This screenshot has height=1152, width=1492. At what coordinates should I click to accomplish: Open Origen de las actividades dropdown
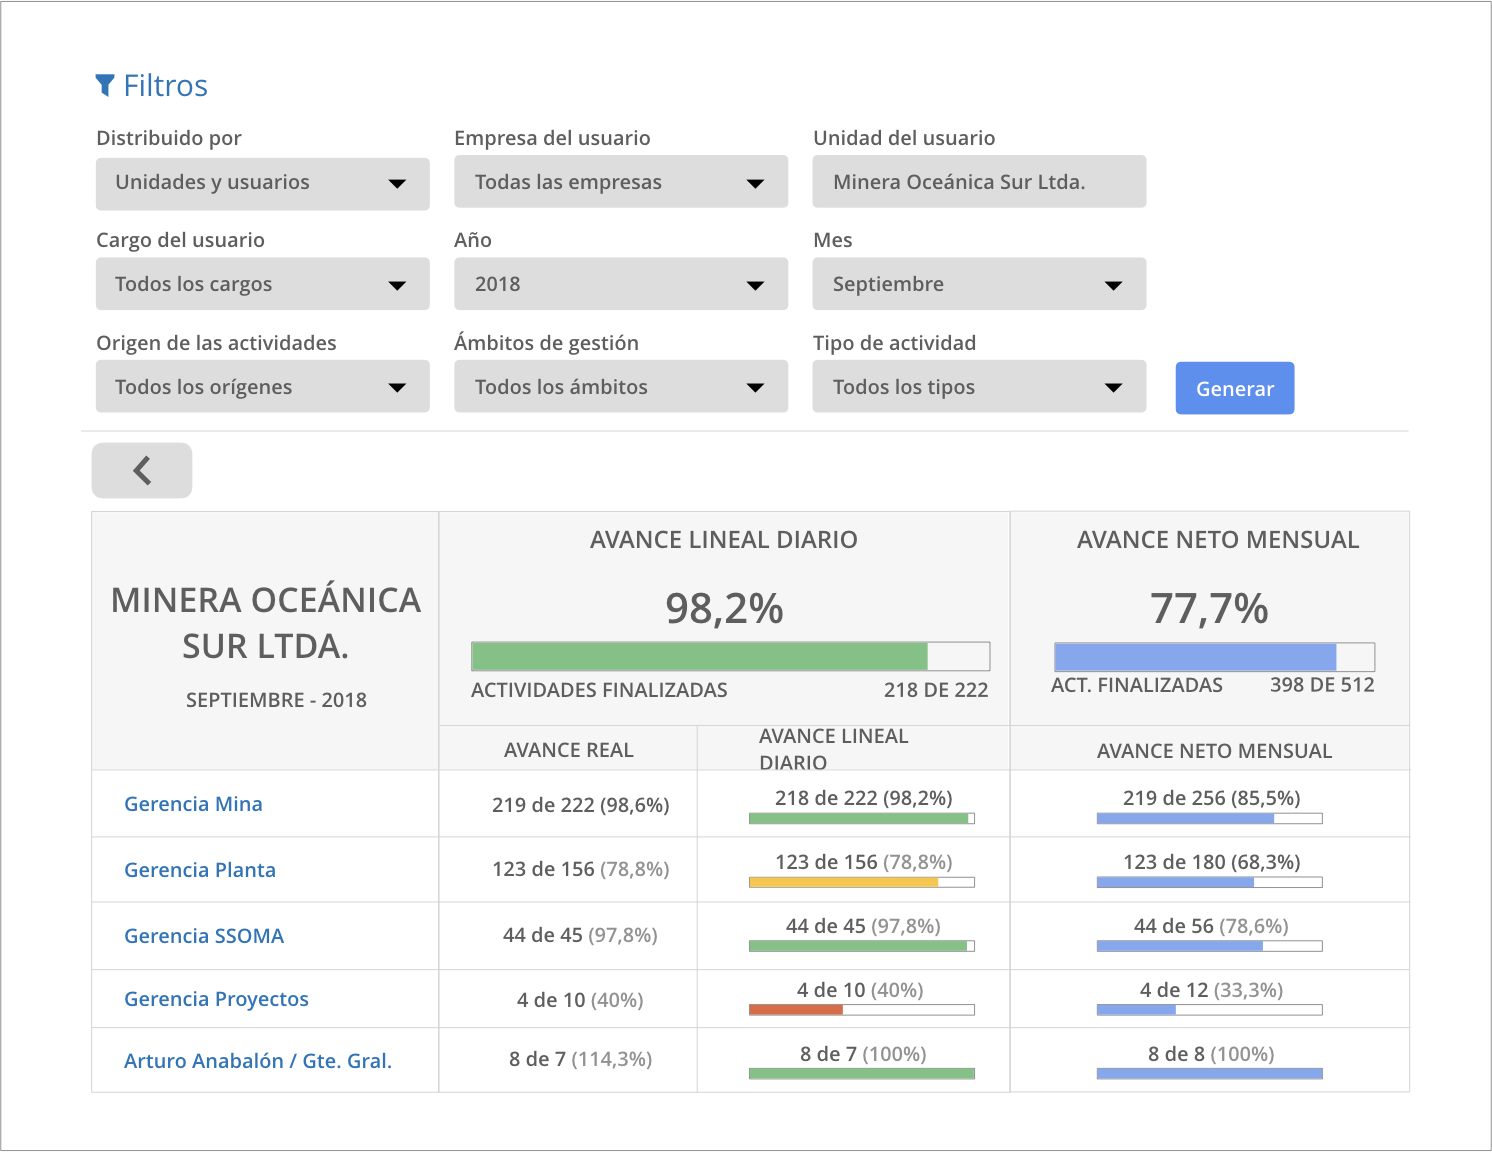(x=262, y=386)
